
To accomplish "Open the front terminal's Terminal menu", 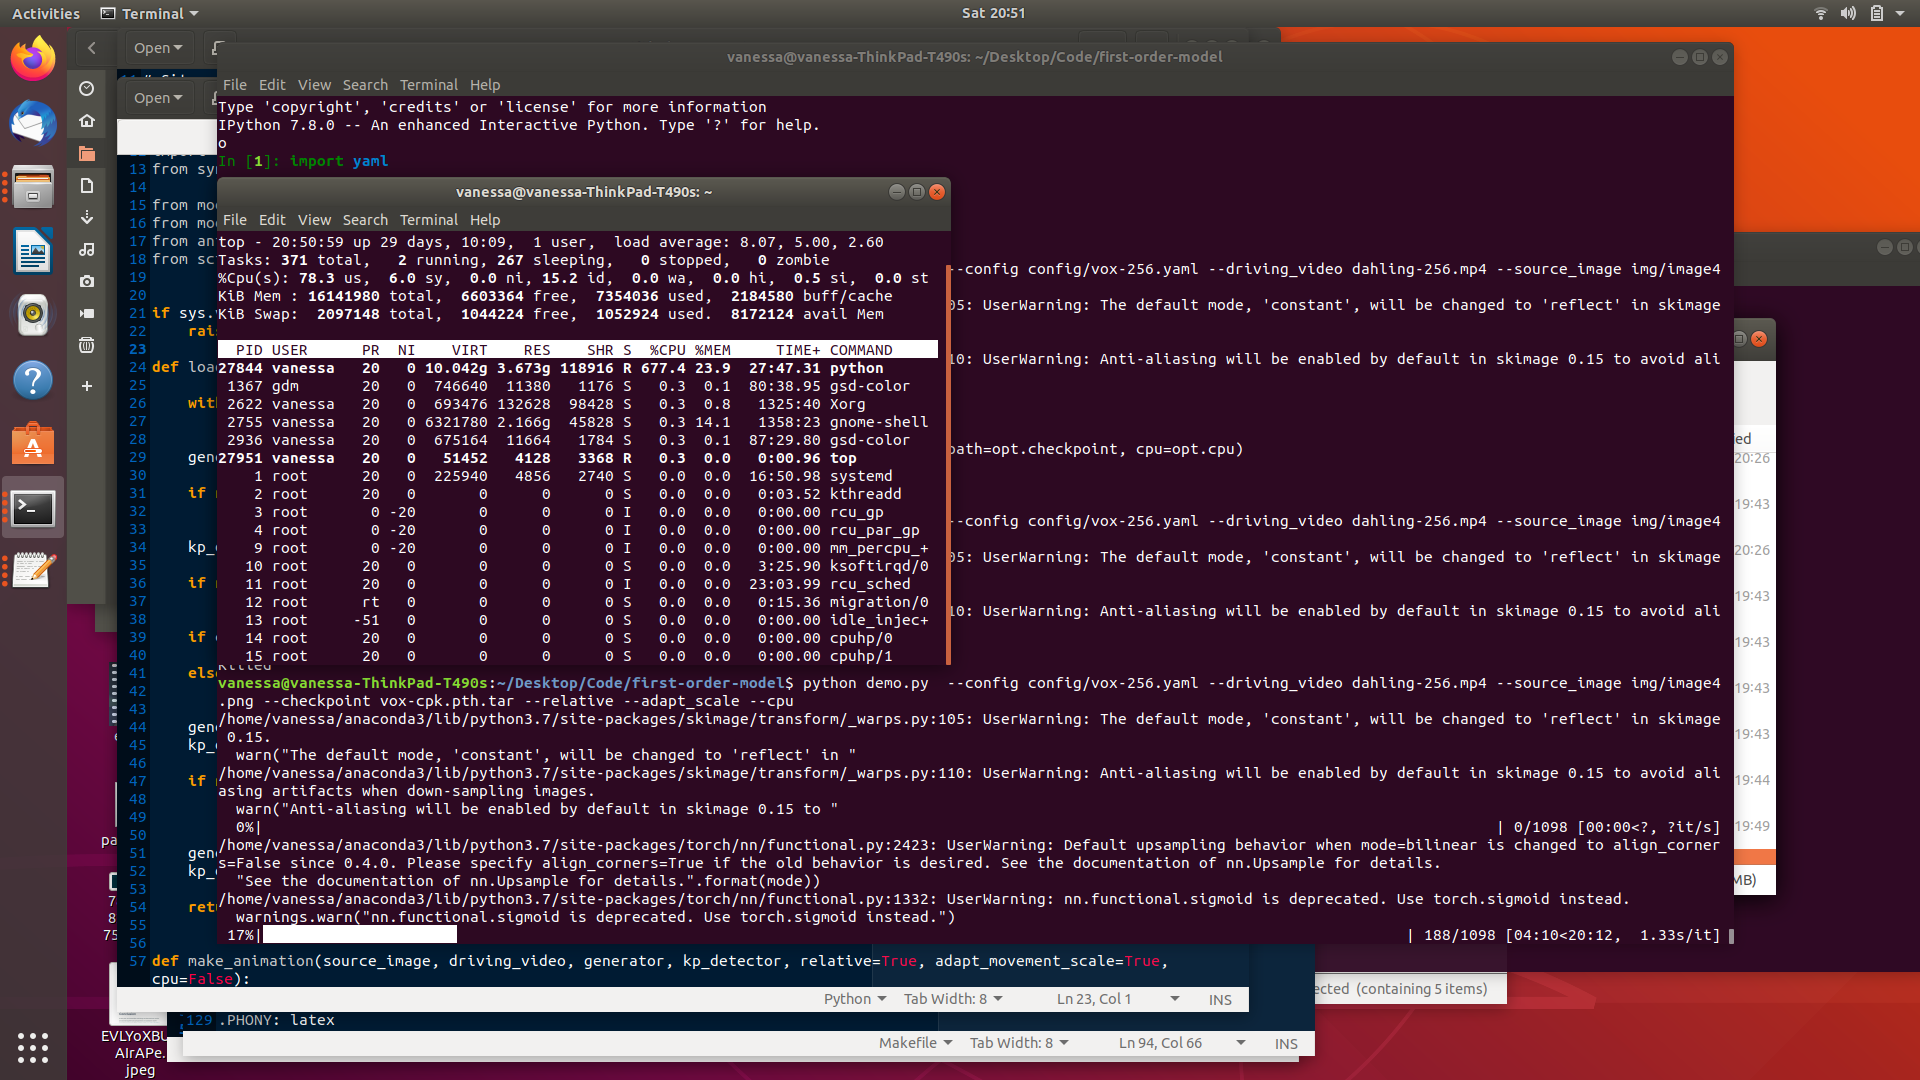I will point(428,220).
